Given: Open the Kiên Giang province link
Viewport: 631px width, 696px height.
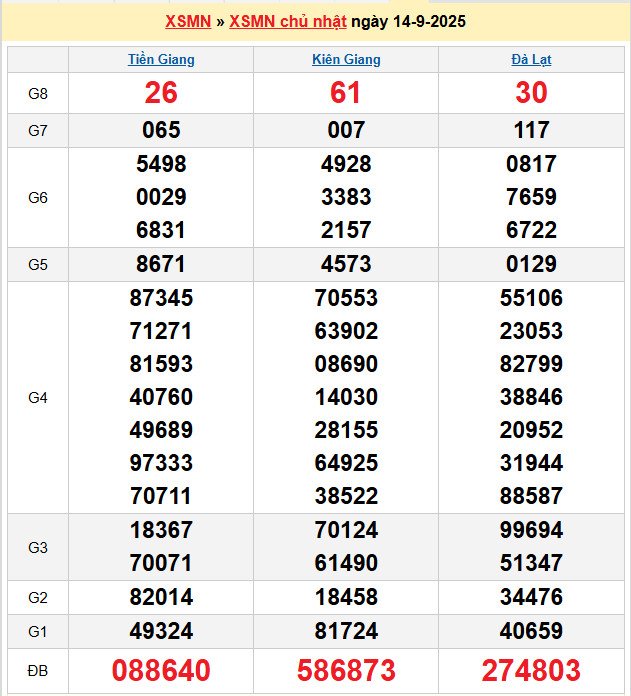Looking at the screenshot, I should click(x=346, y=59).
